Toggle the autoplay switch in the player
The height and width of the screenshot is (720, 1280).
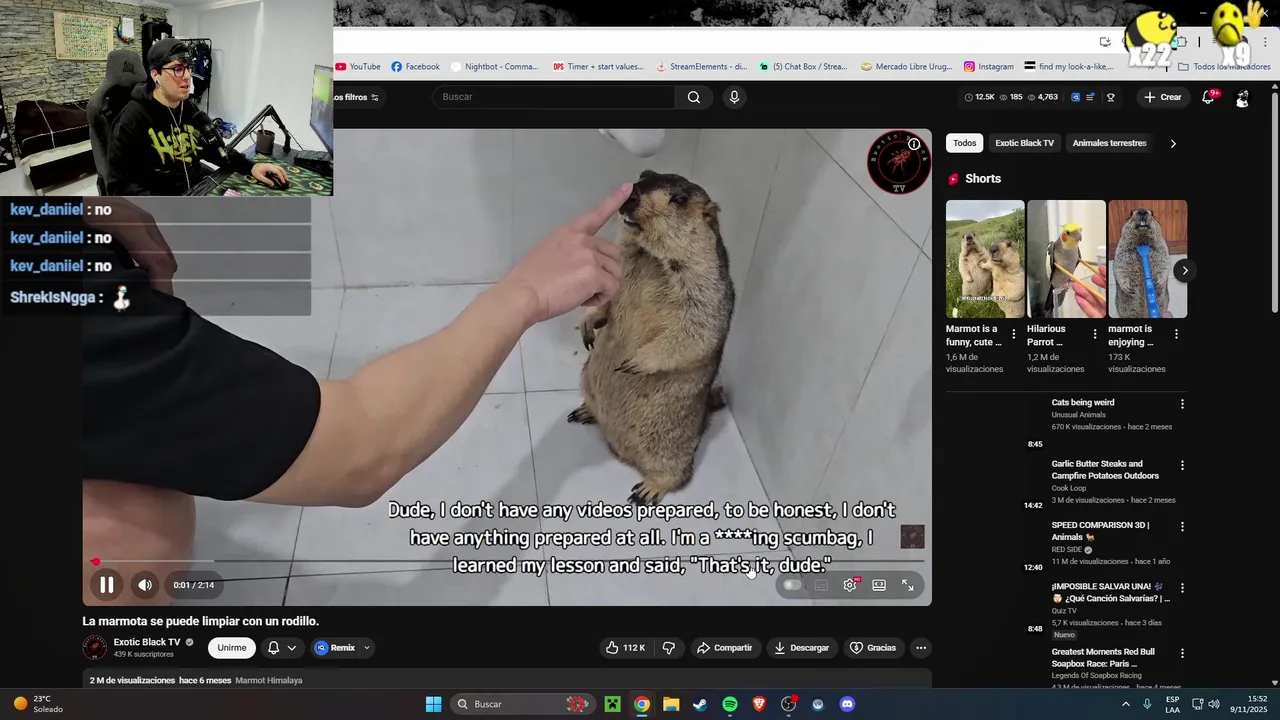coord(792,585)
